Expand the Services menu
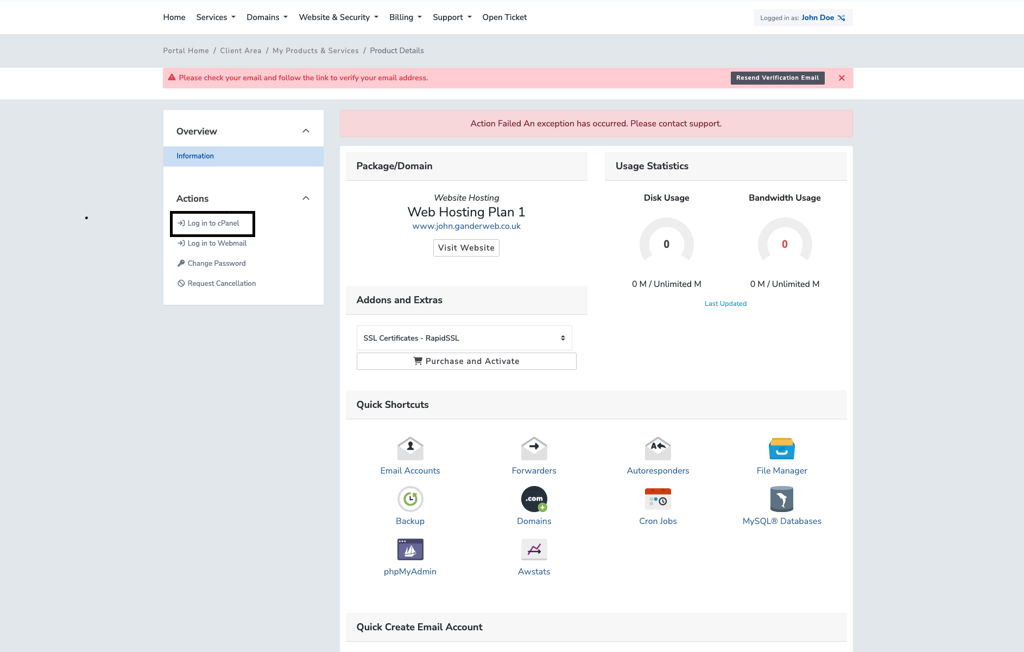 [x=216, y=17]
